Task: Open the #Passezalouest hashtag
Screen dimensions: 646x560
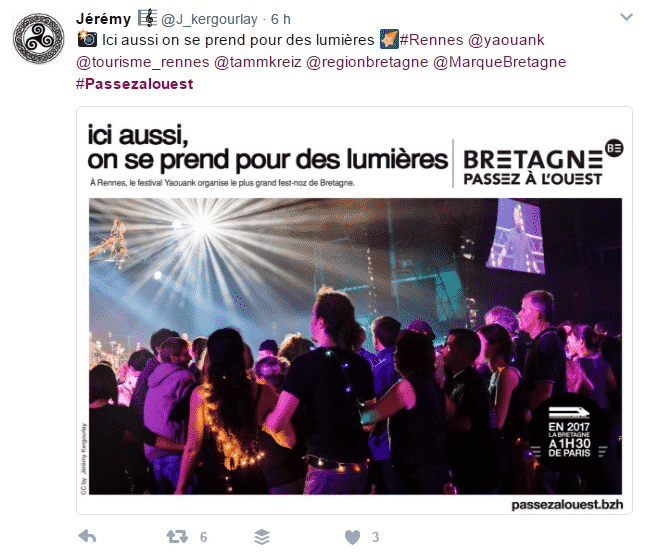Action: coord(135,84)
